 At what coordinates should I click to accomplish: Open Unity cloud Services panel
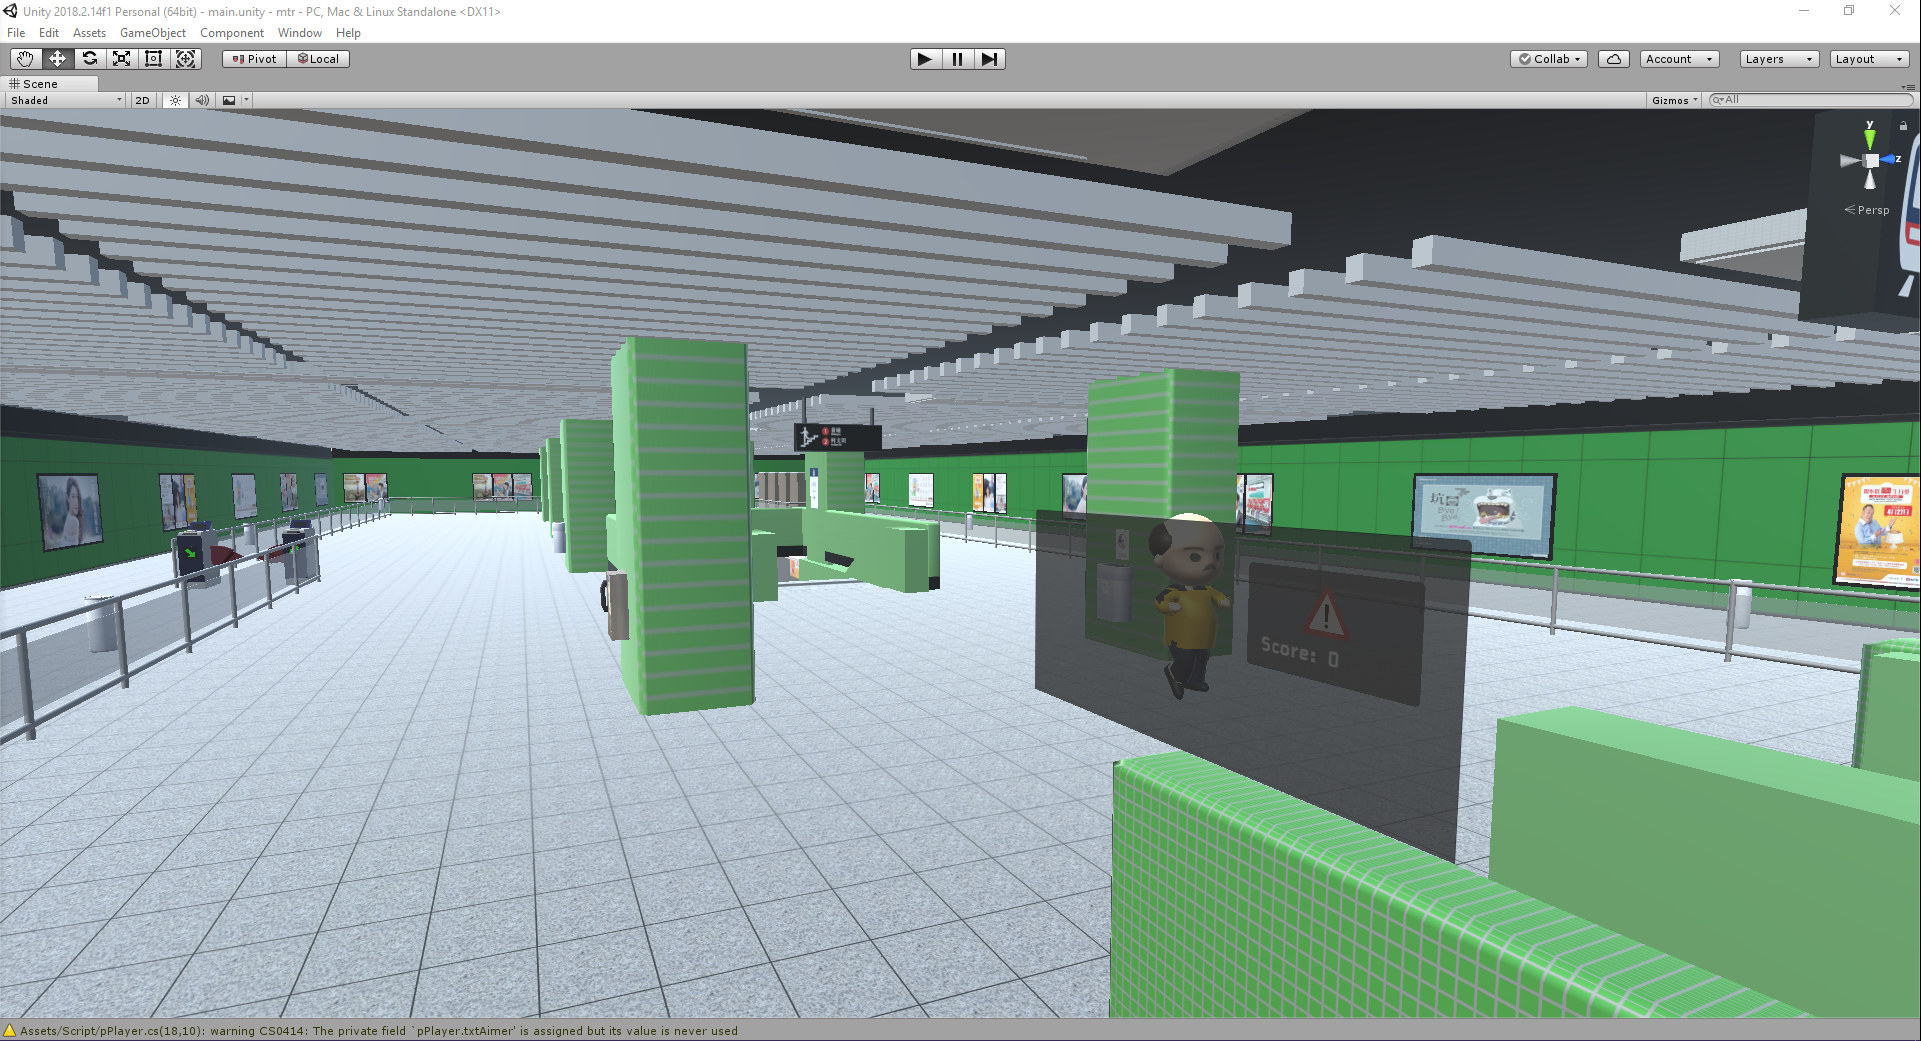[1613, 59]
